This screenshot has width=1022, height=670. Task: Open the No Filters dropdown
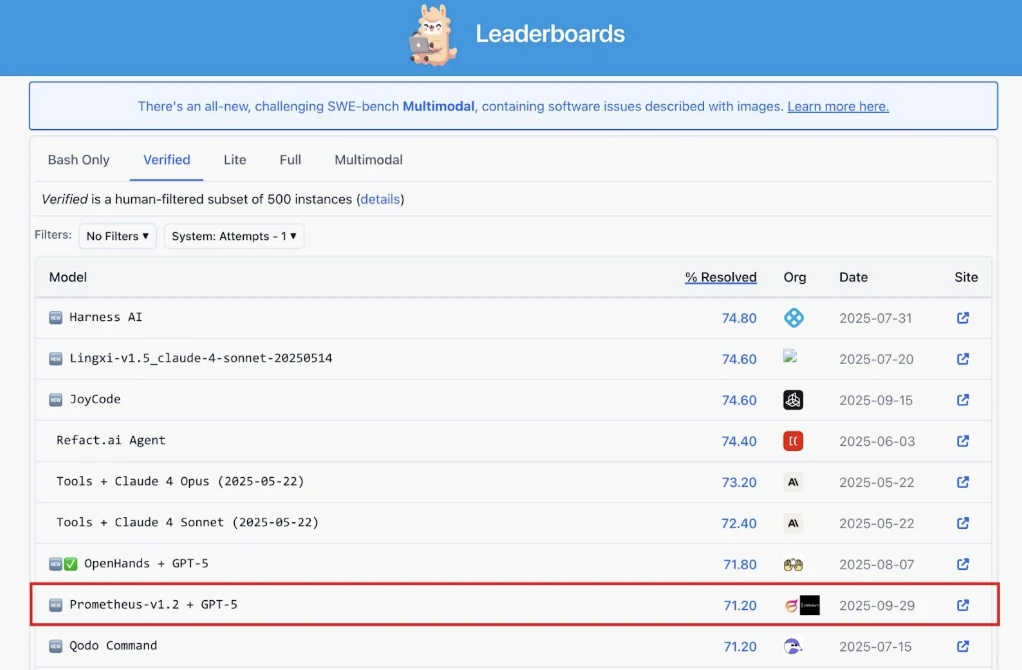(117, 236)
